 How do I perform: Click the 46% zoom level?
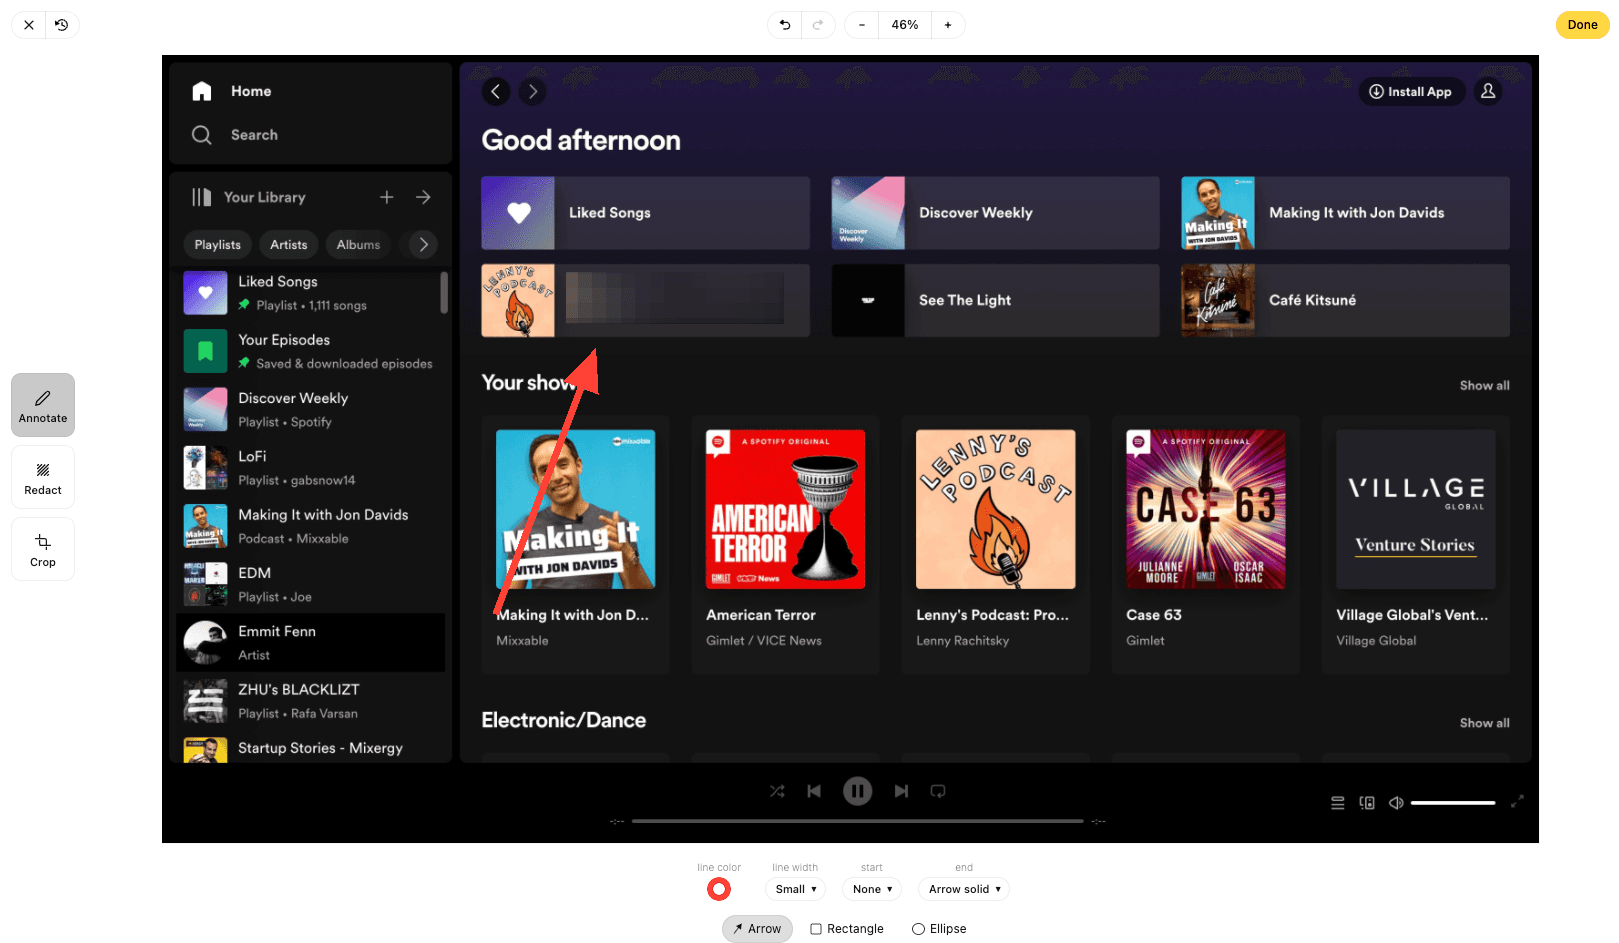(x=905, y=25)
